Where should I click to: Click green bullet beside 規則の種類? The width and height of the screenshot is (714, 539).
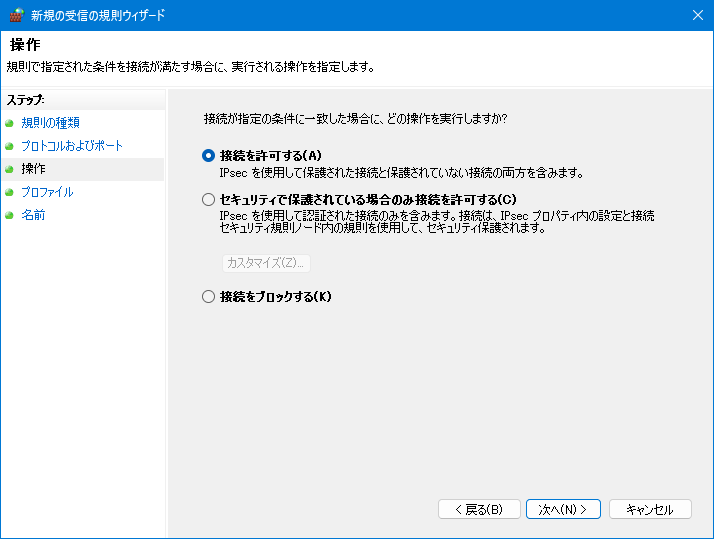point(9,123)
